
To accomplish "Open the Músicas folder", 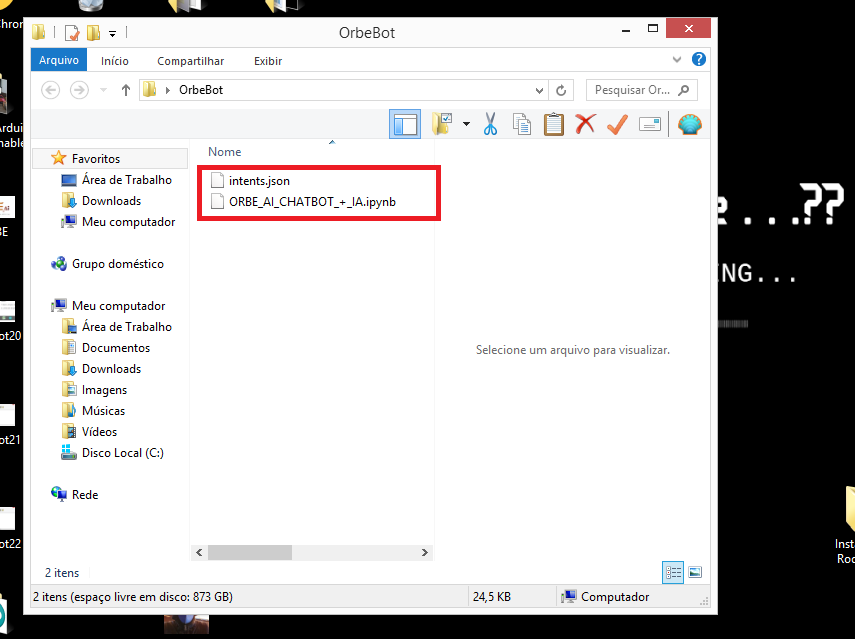I will point(103,411).
